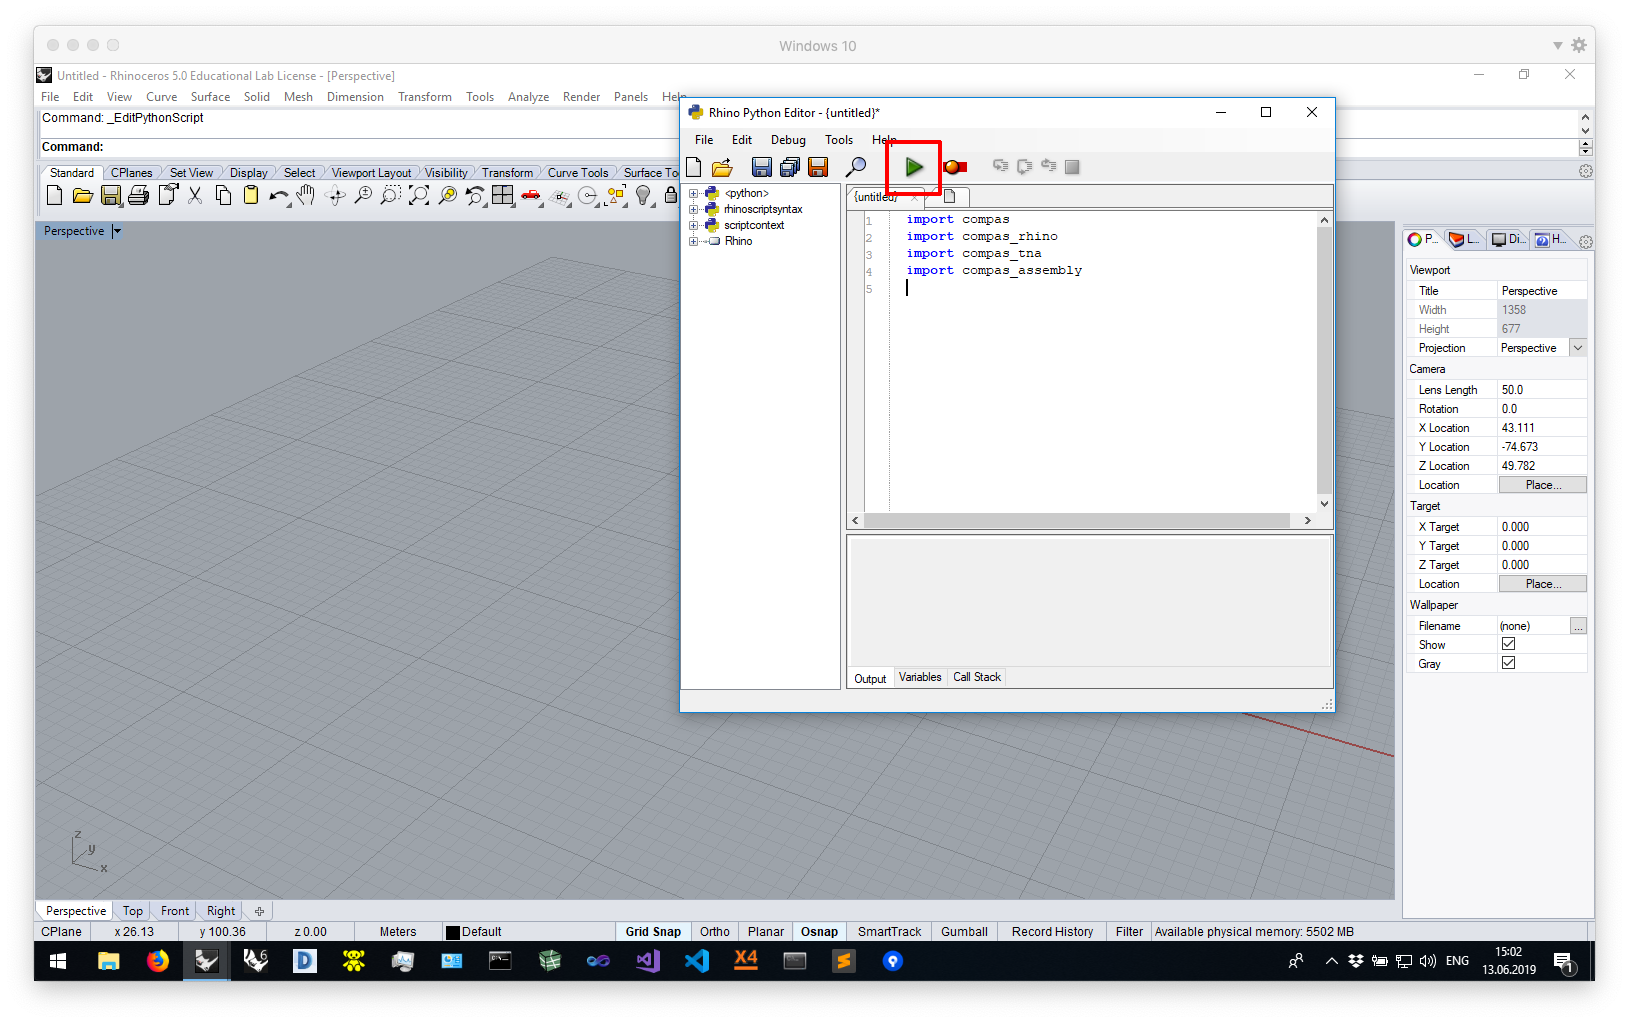
Task: Select the Pan hand tool
Action: [306, 195]
